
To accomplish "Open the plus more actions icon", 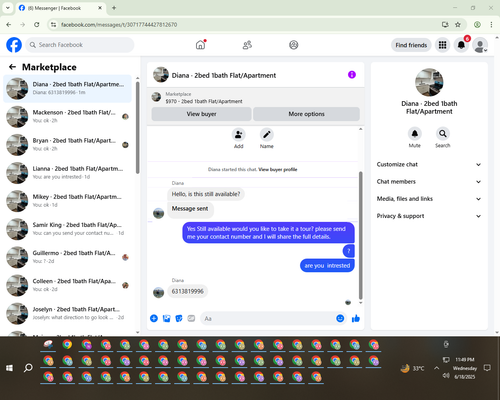I will point(154,318).
